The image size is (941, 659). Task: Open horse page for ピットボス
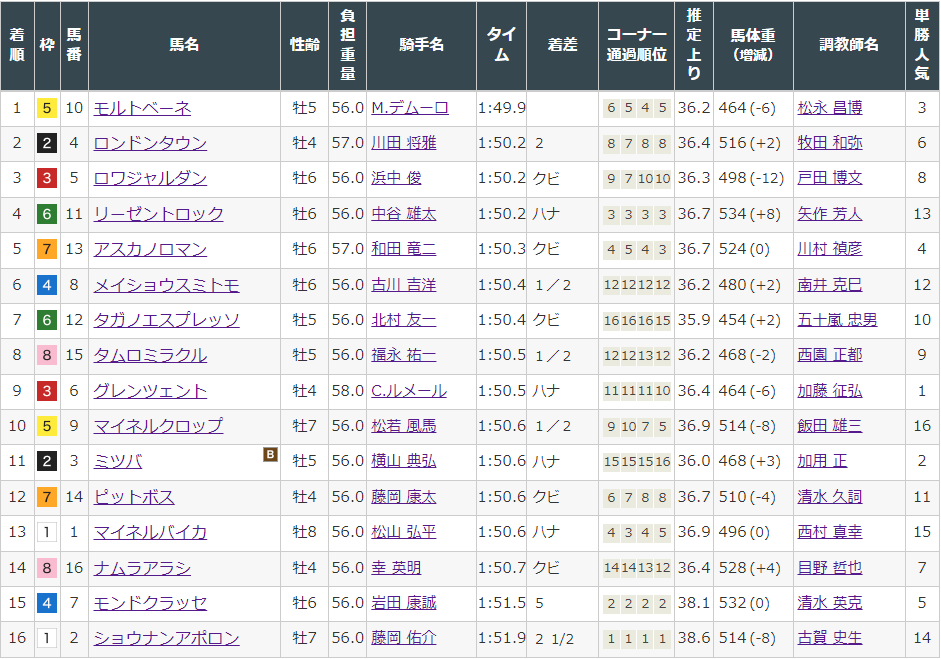tap(134, 497)
